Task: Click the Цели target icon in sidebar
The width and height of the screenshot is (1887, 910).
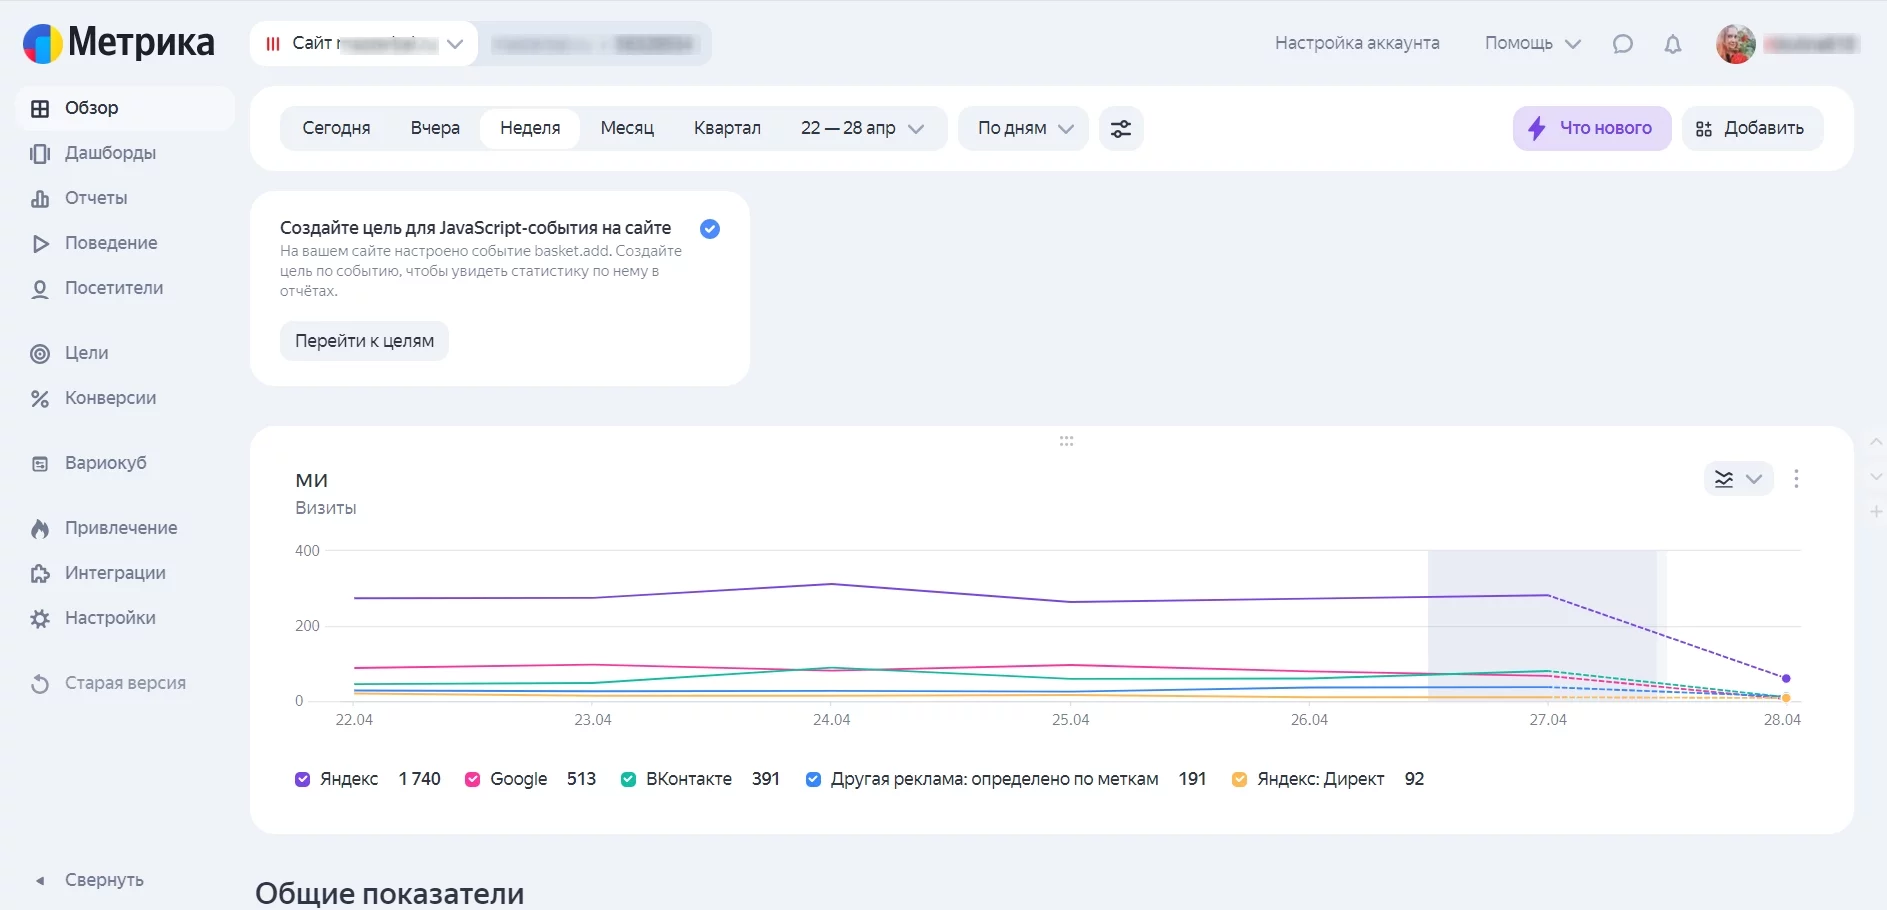Action: (40, 353)
